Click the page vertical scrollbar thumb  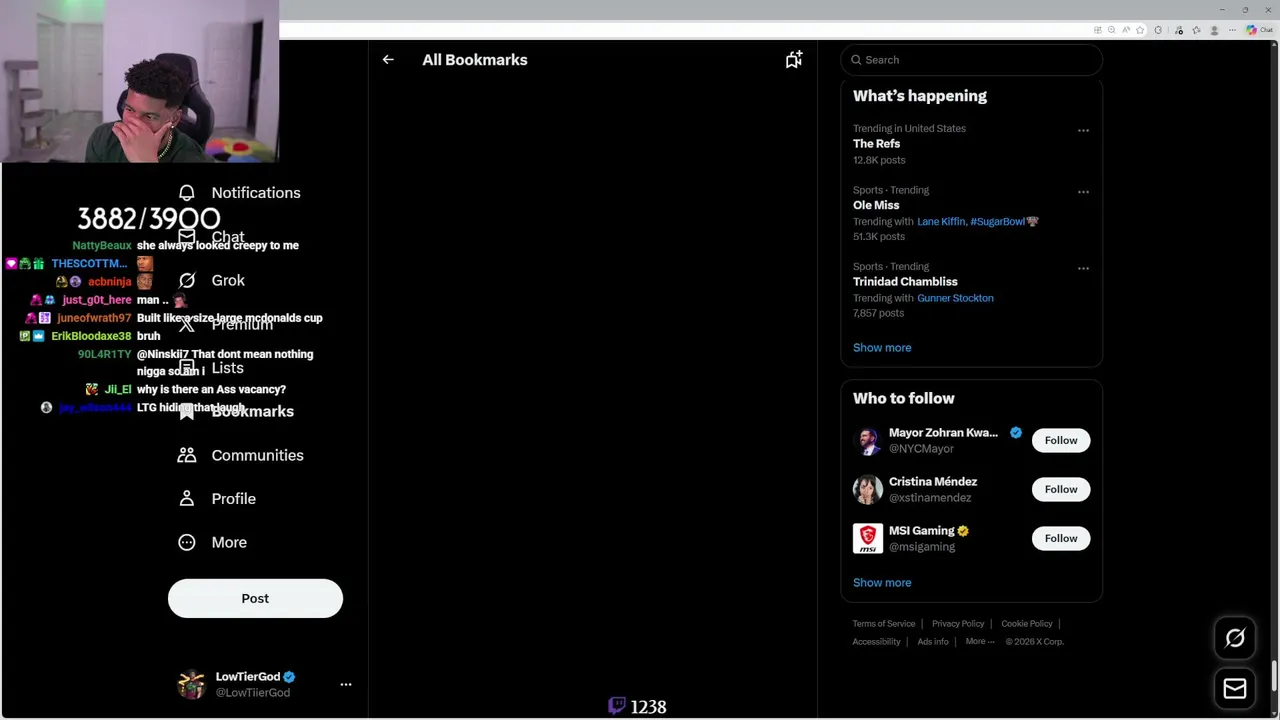(1274, 675)
